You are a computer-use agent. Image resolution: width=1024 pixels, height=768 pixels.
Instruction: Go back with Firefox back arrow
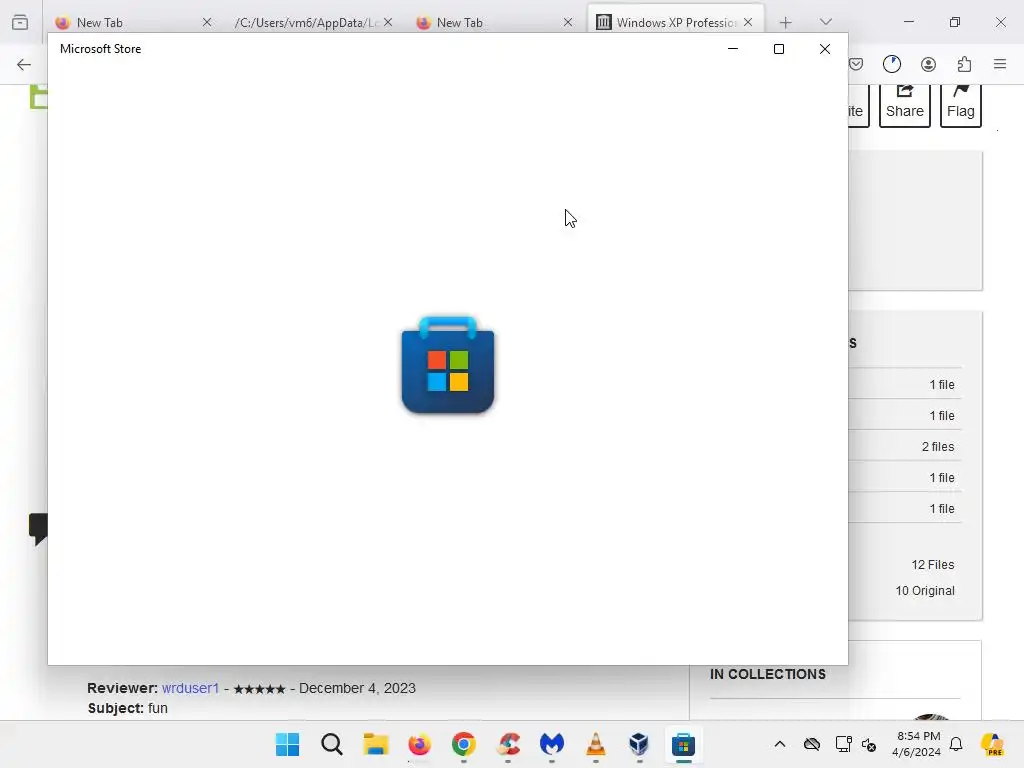click(24, 64)
